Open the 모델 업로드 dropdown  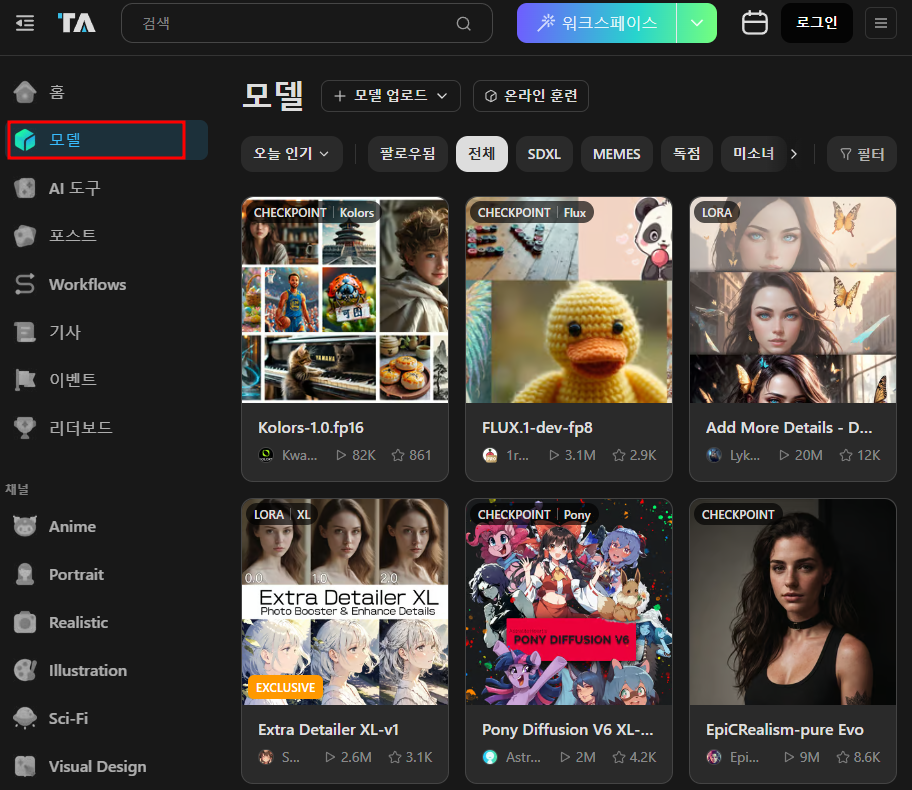click(x=391, y=96)
